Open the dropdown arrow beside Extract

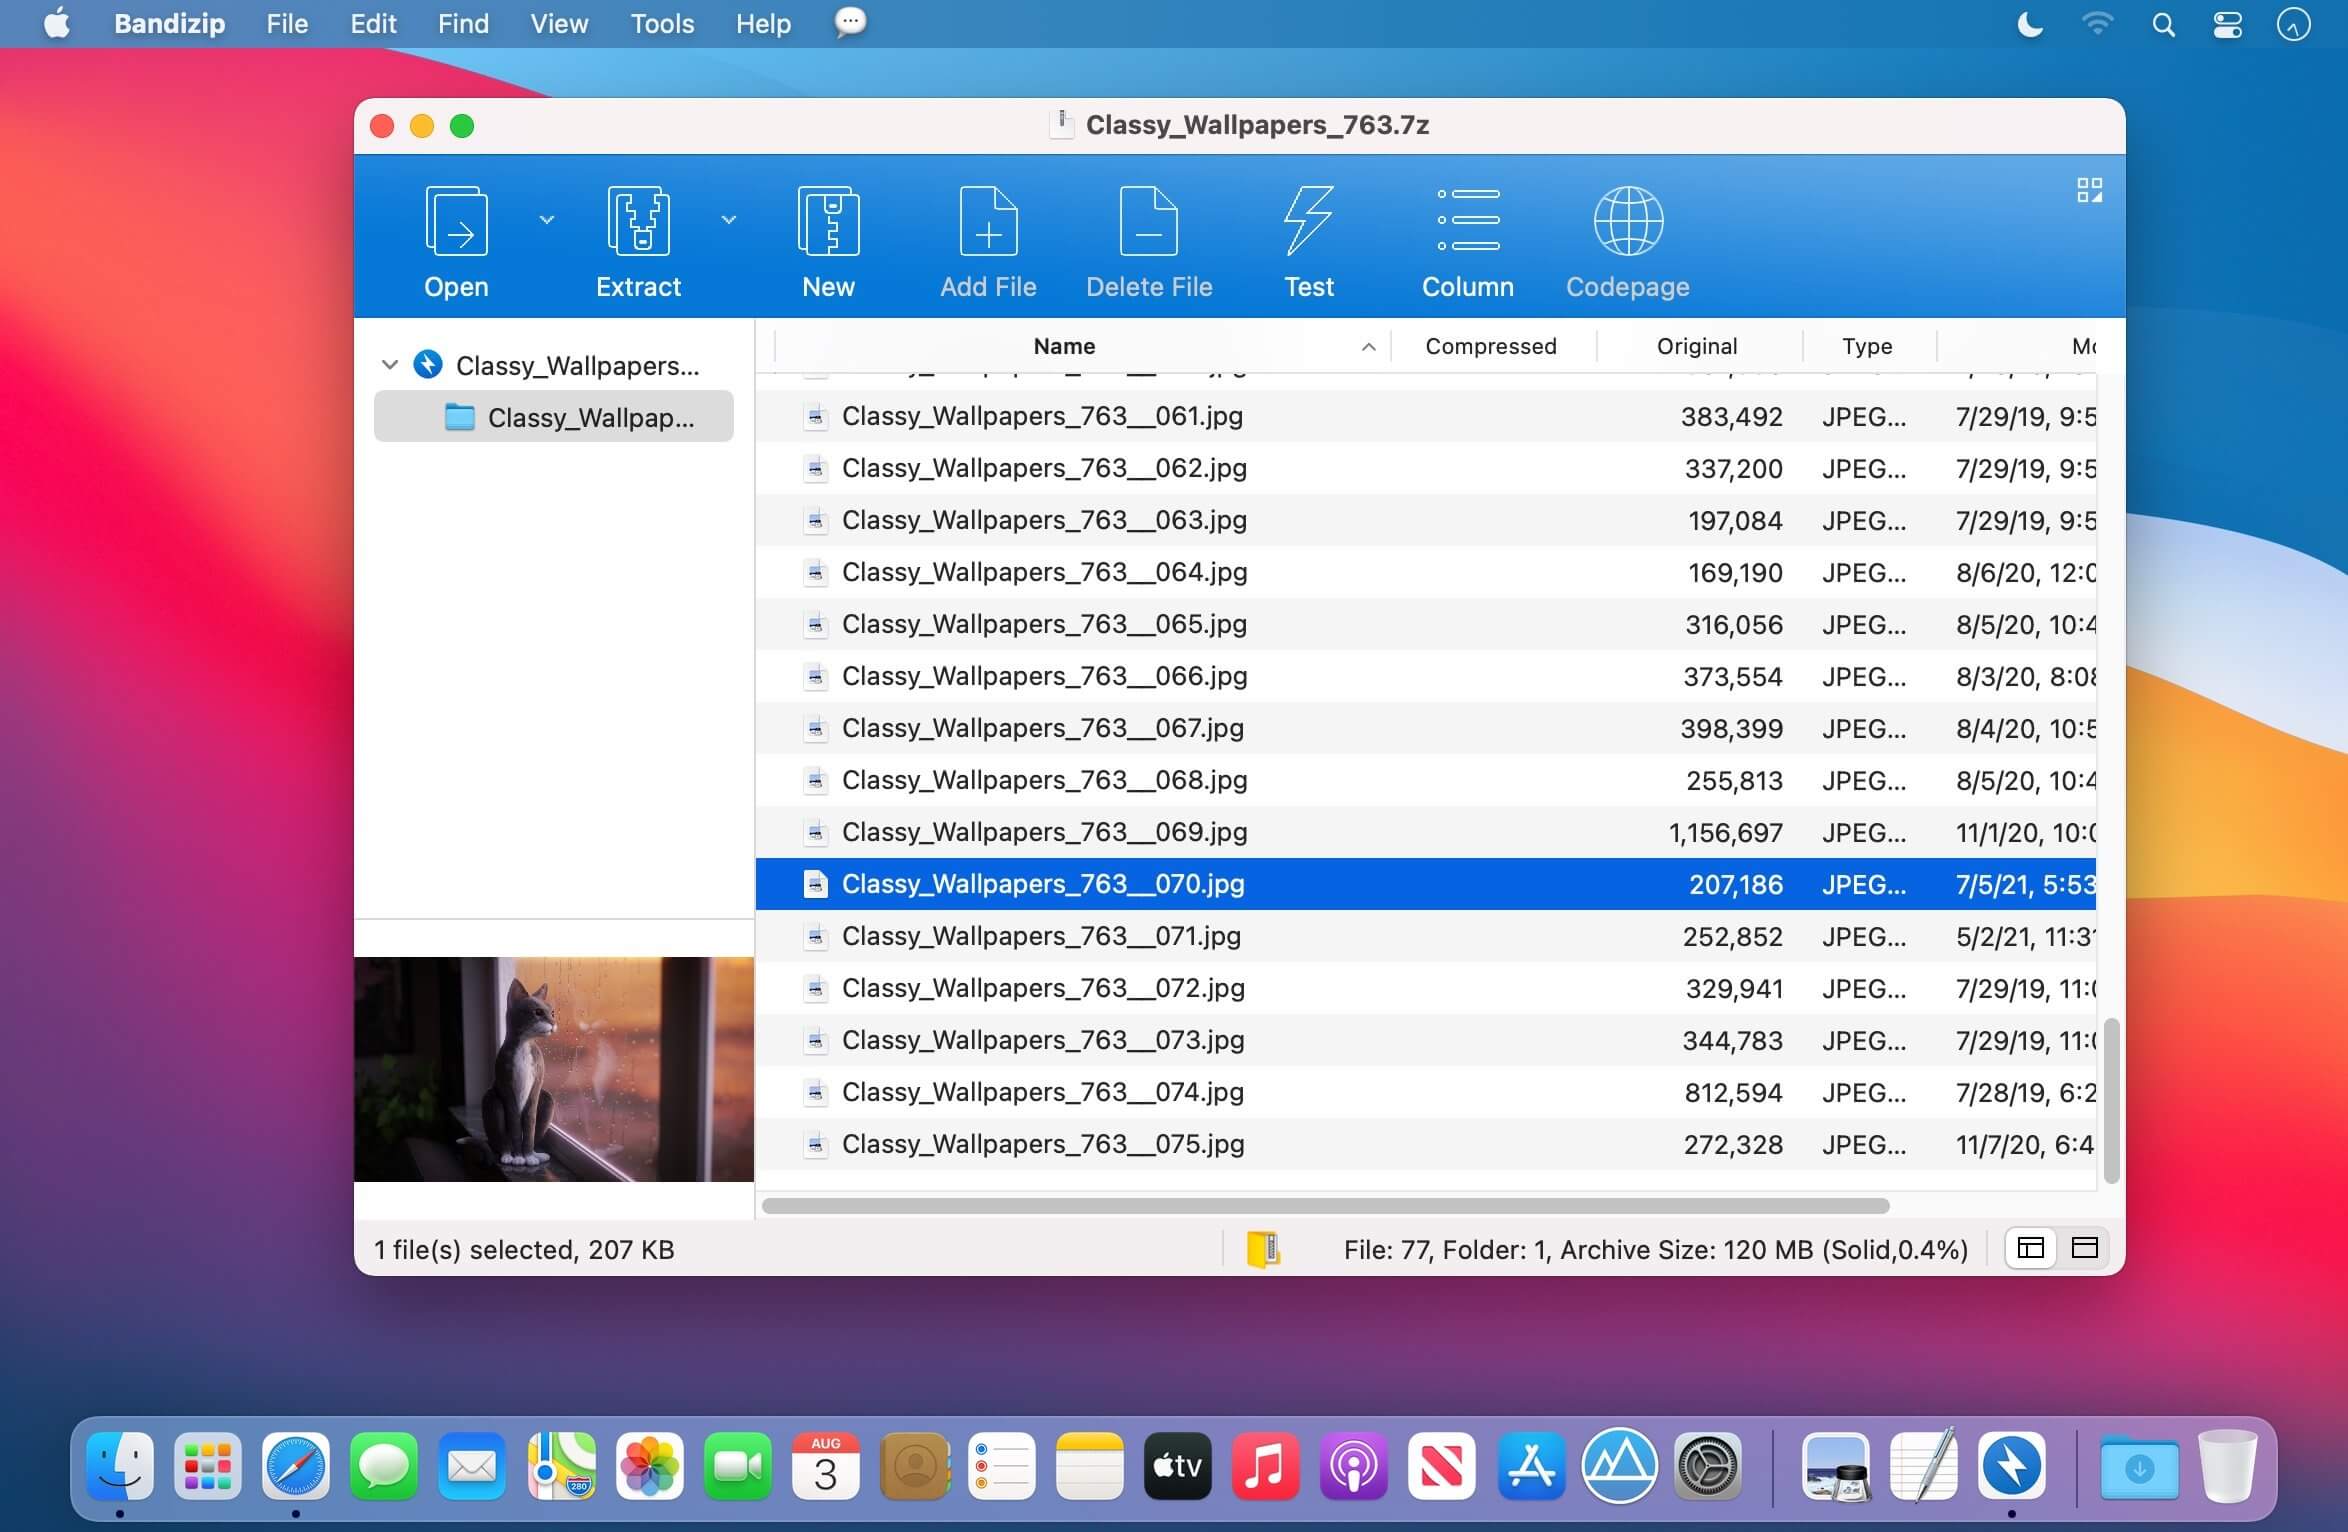point(729,219)
